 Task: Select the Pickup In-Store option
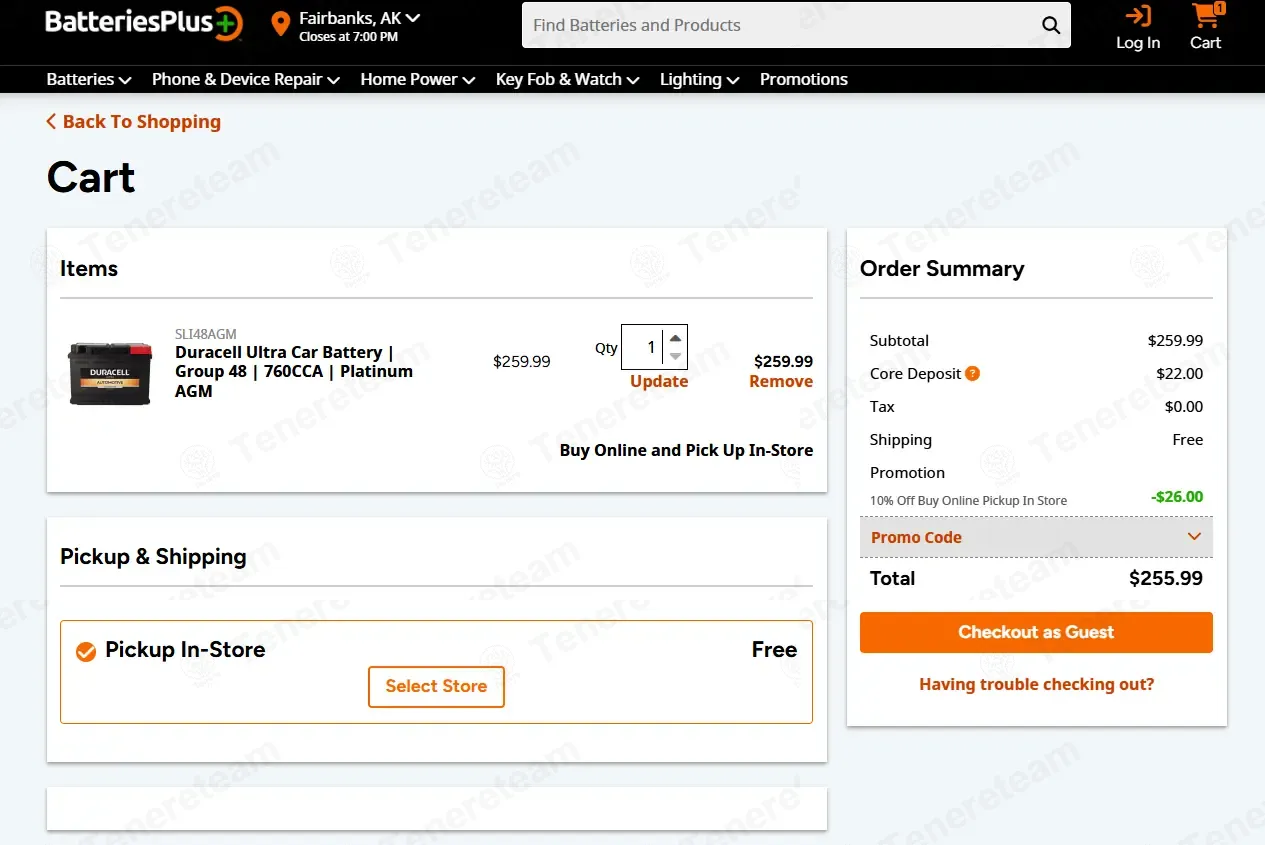[x=87, y=651]
